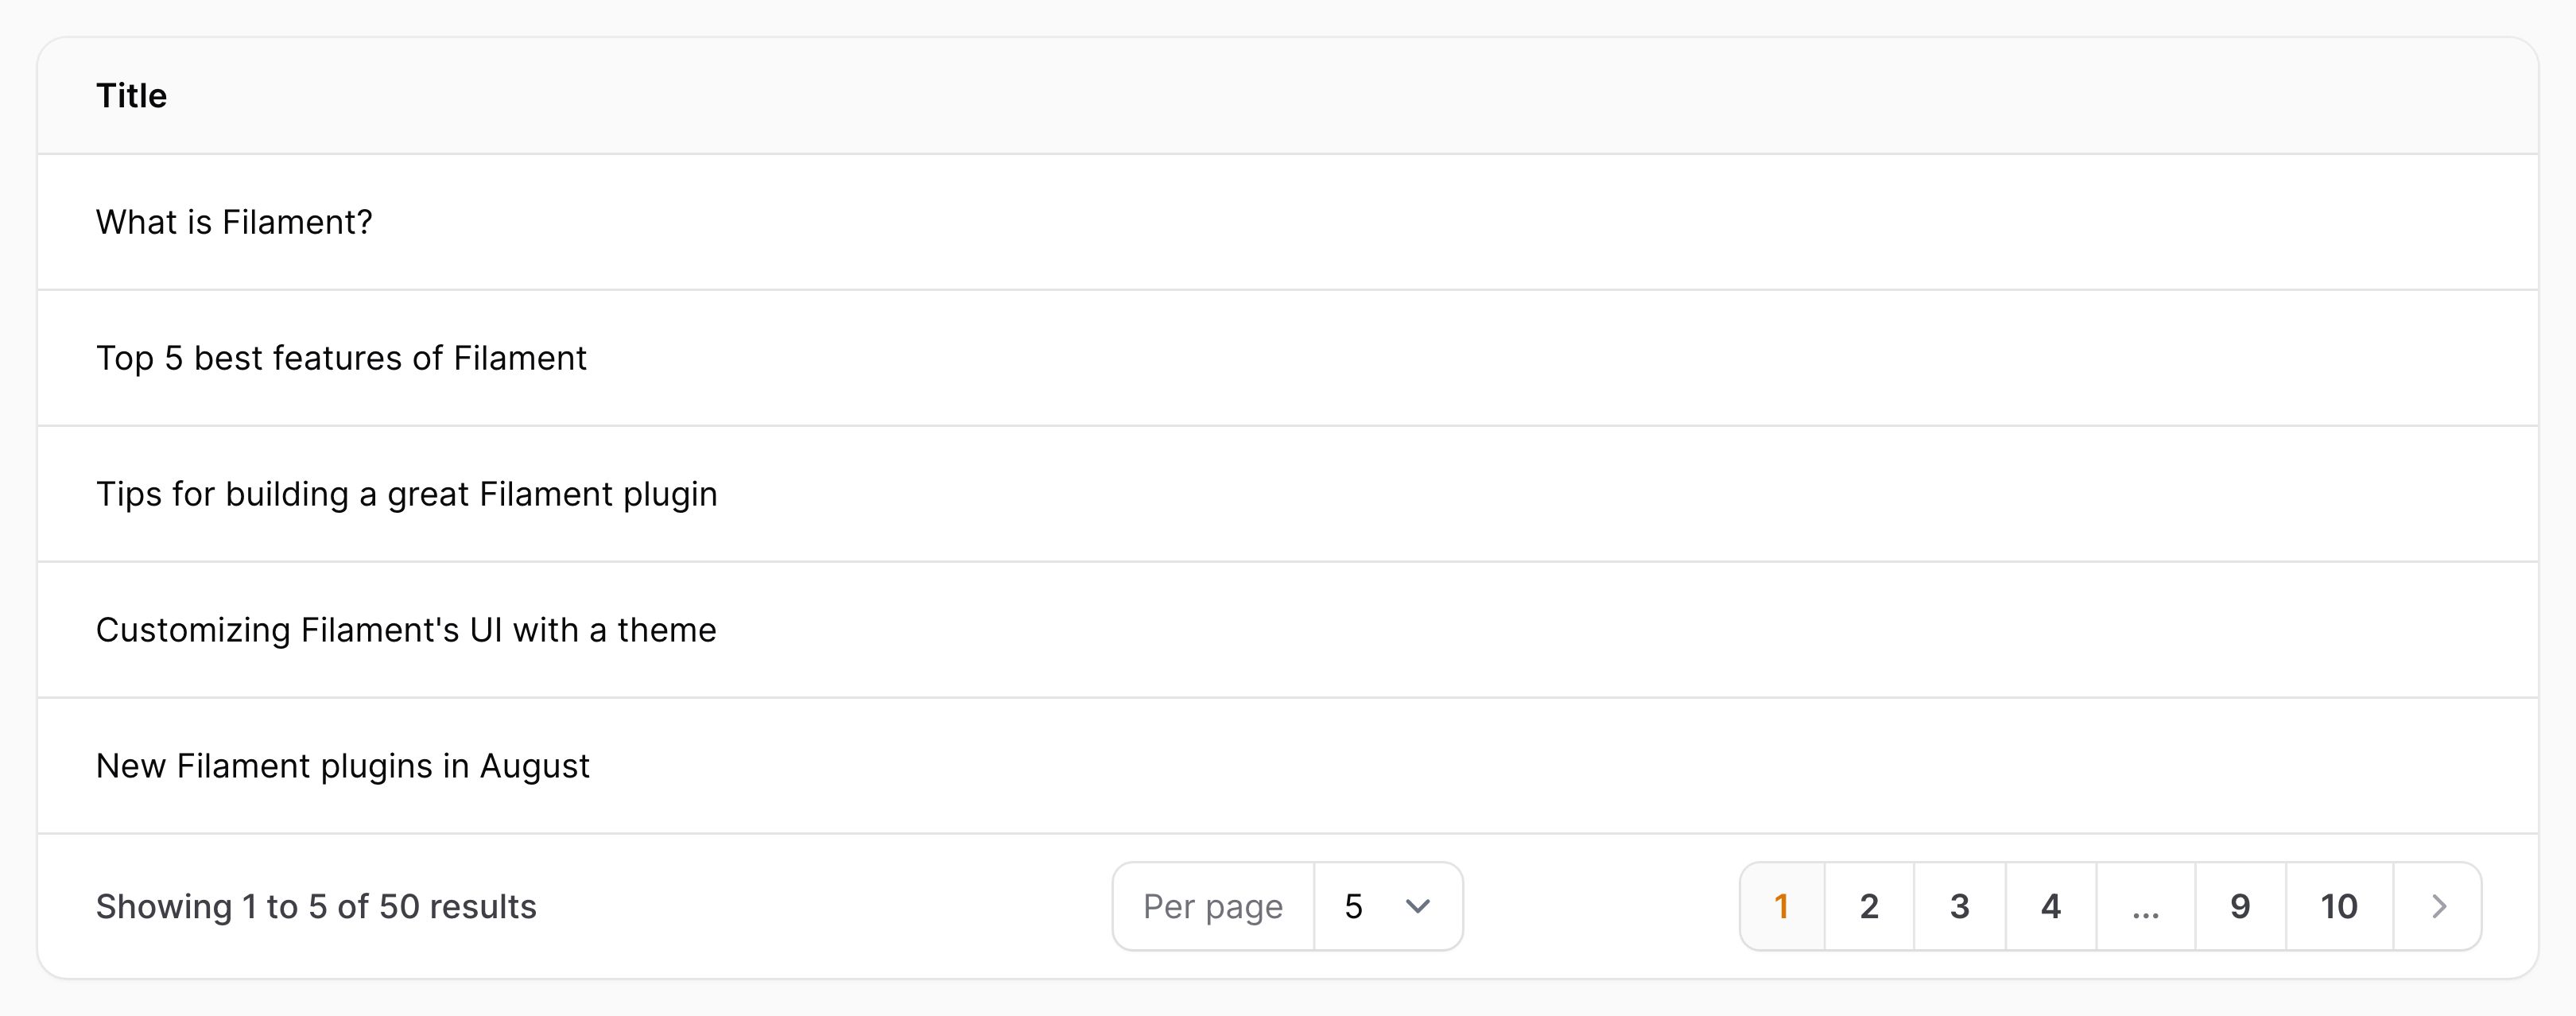The height and width of the screenshot is (1016, 2576).
Task: Select "New Filament plugins in August" row
Action: tap(1288, 766)
